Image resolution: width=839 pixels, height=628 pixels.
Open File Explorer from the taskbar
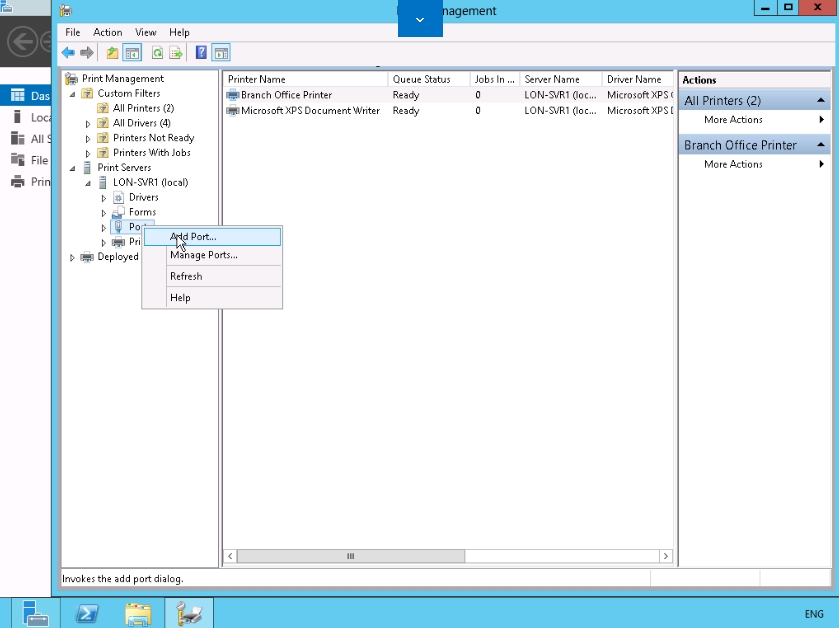click(138, 612)
